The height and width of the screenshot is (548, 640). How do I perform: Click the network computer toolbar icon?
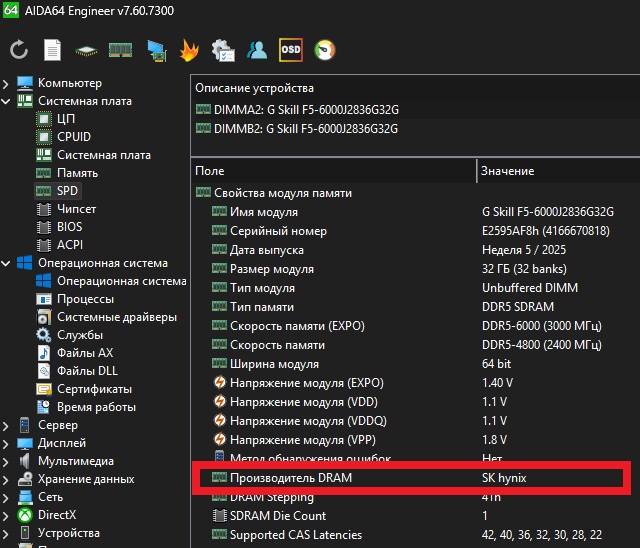point(157,51)
